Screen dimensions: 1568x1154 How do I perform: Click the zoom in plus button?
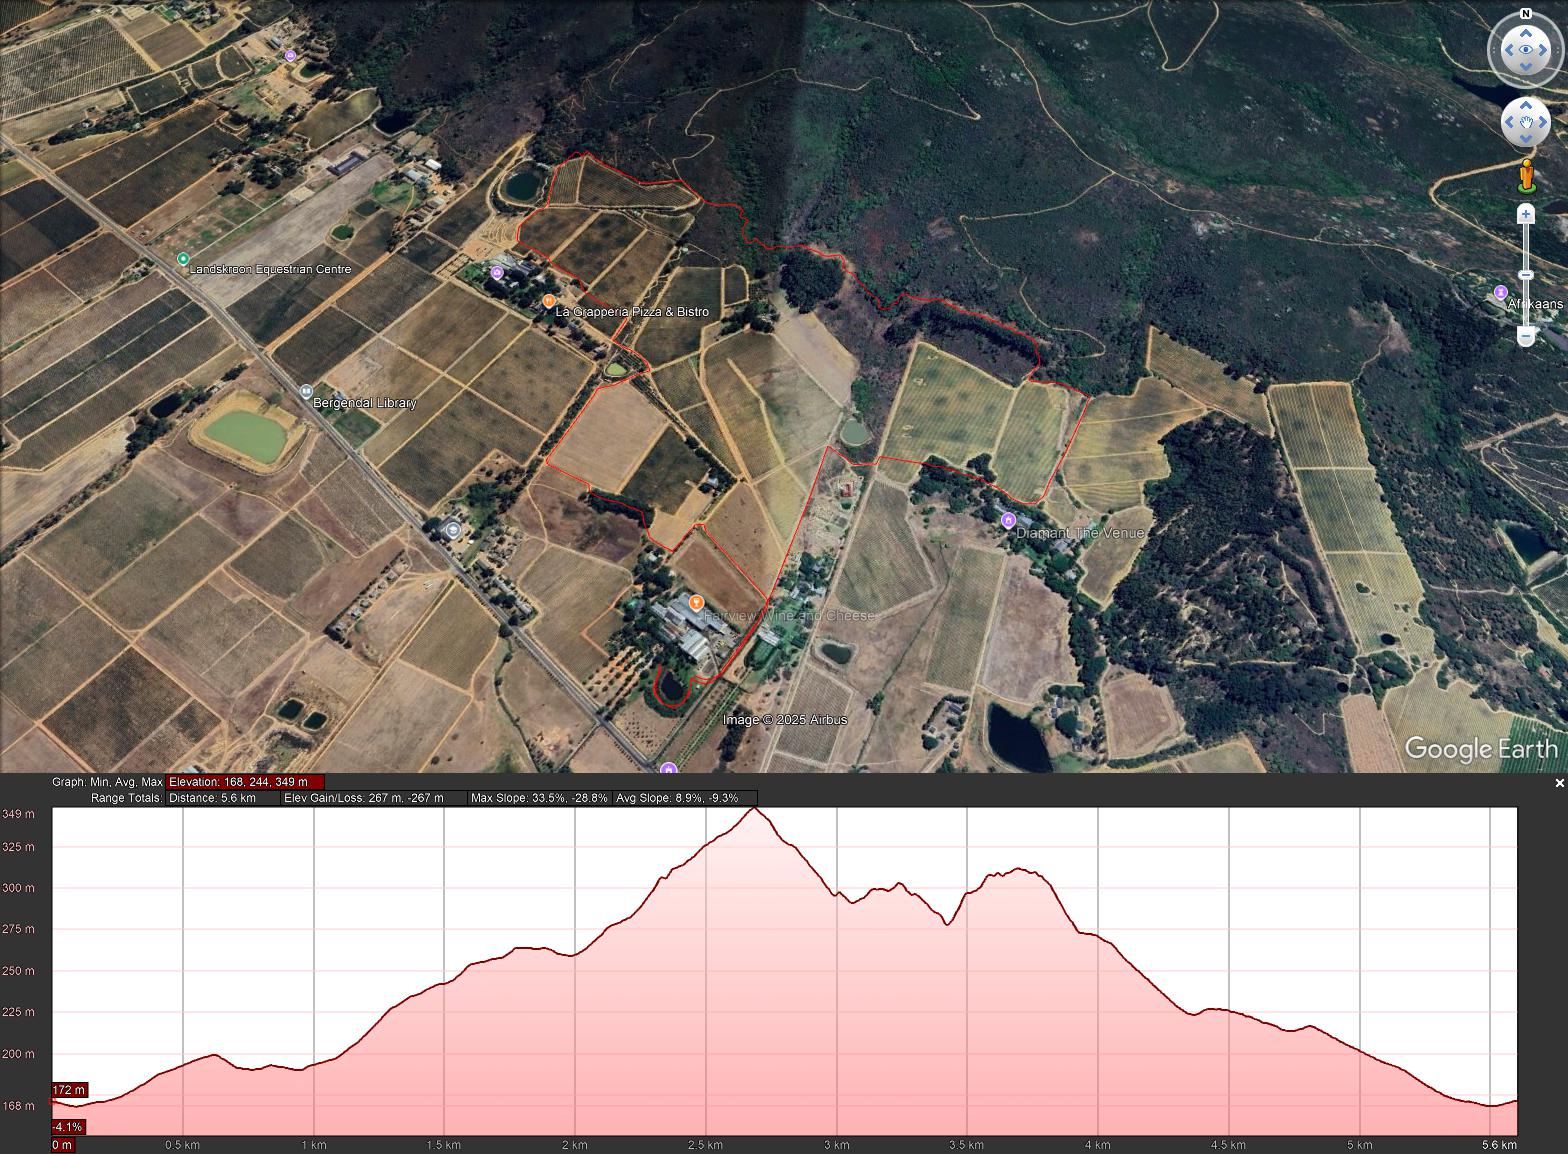click(1525, 214)
